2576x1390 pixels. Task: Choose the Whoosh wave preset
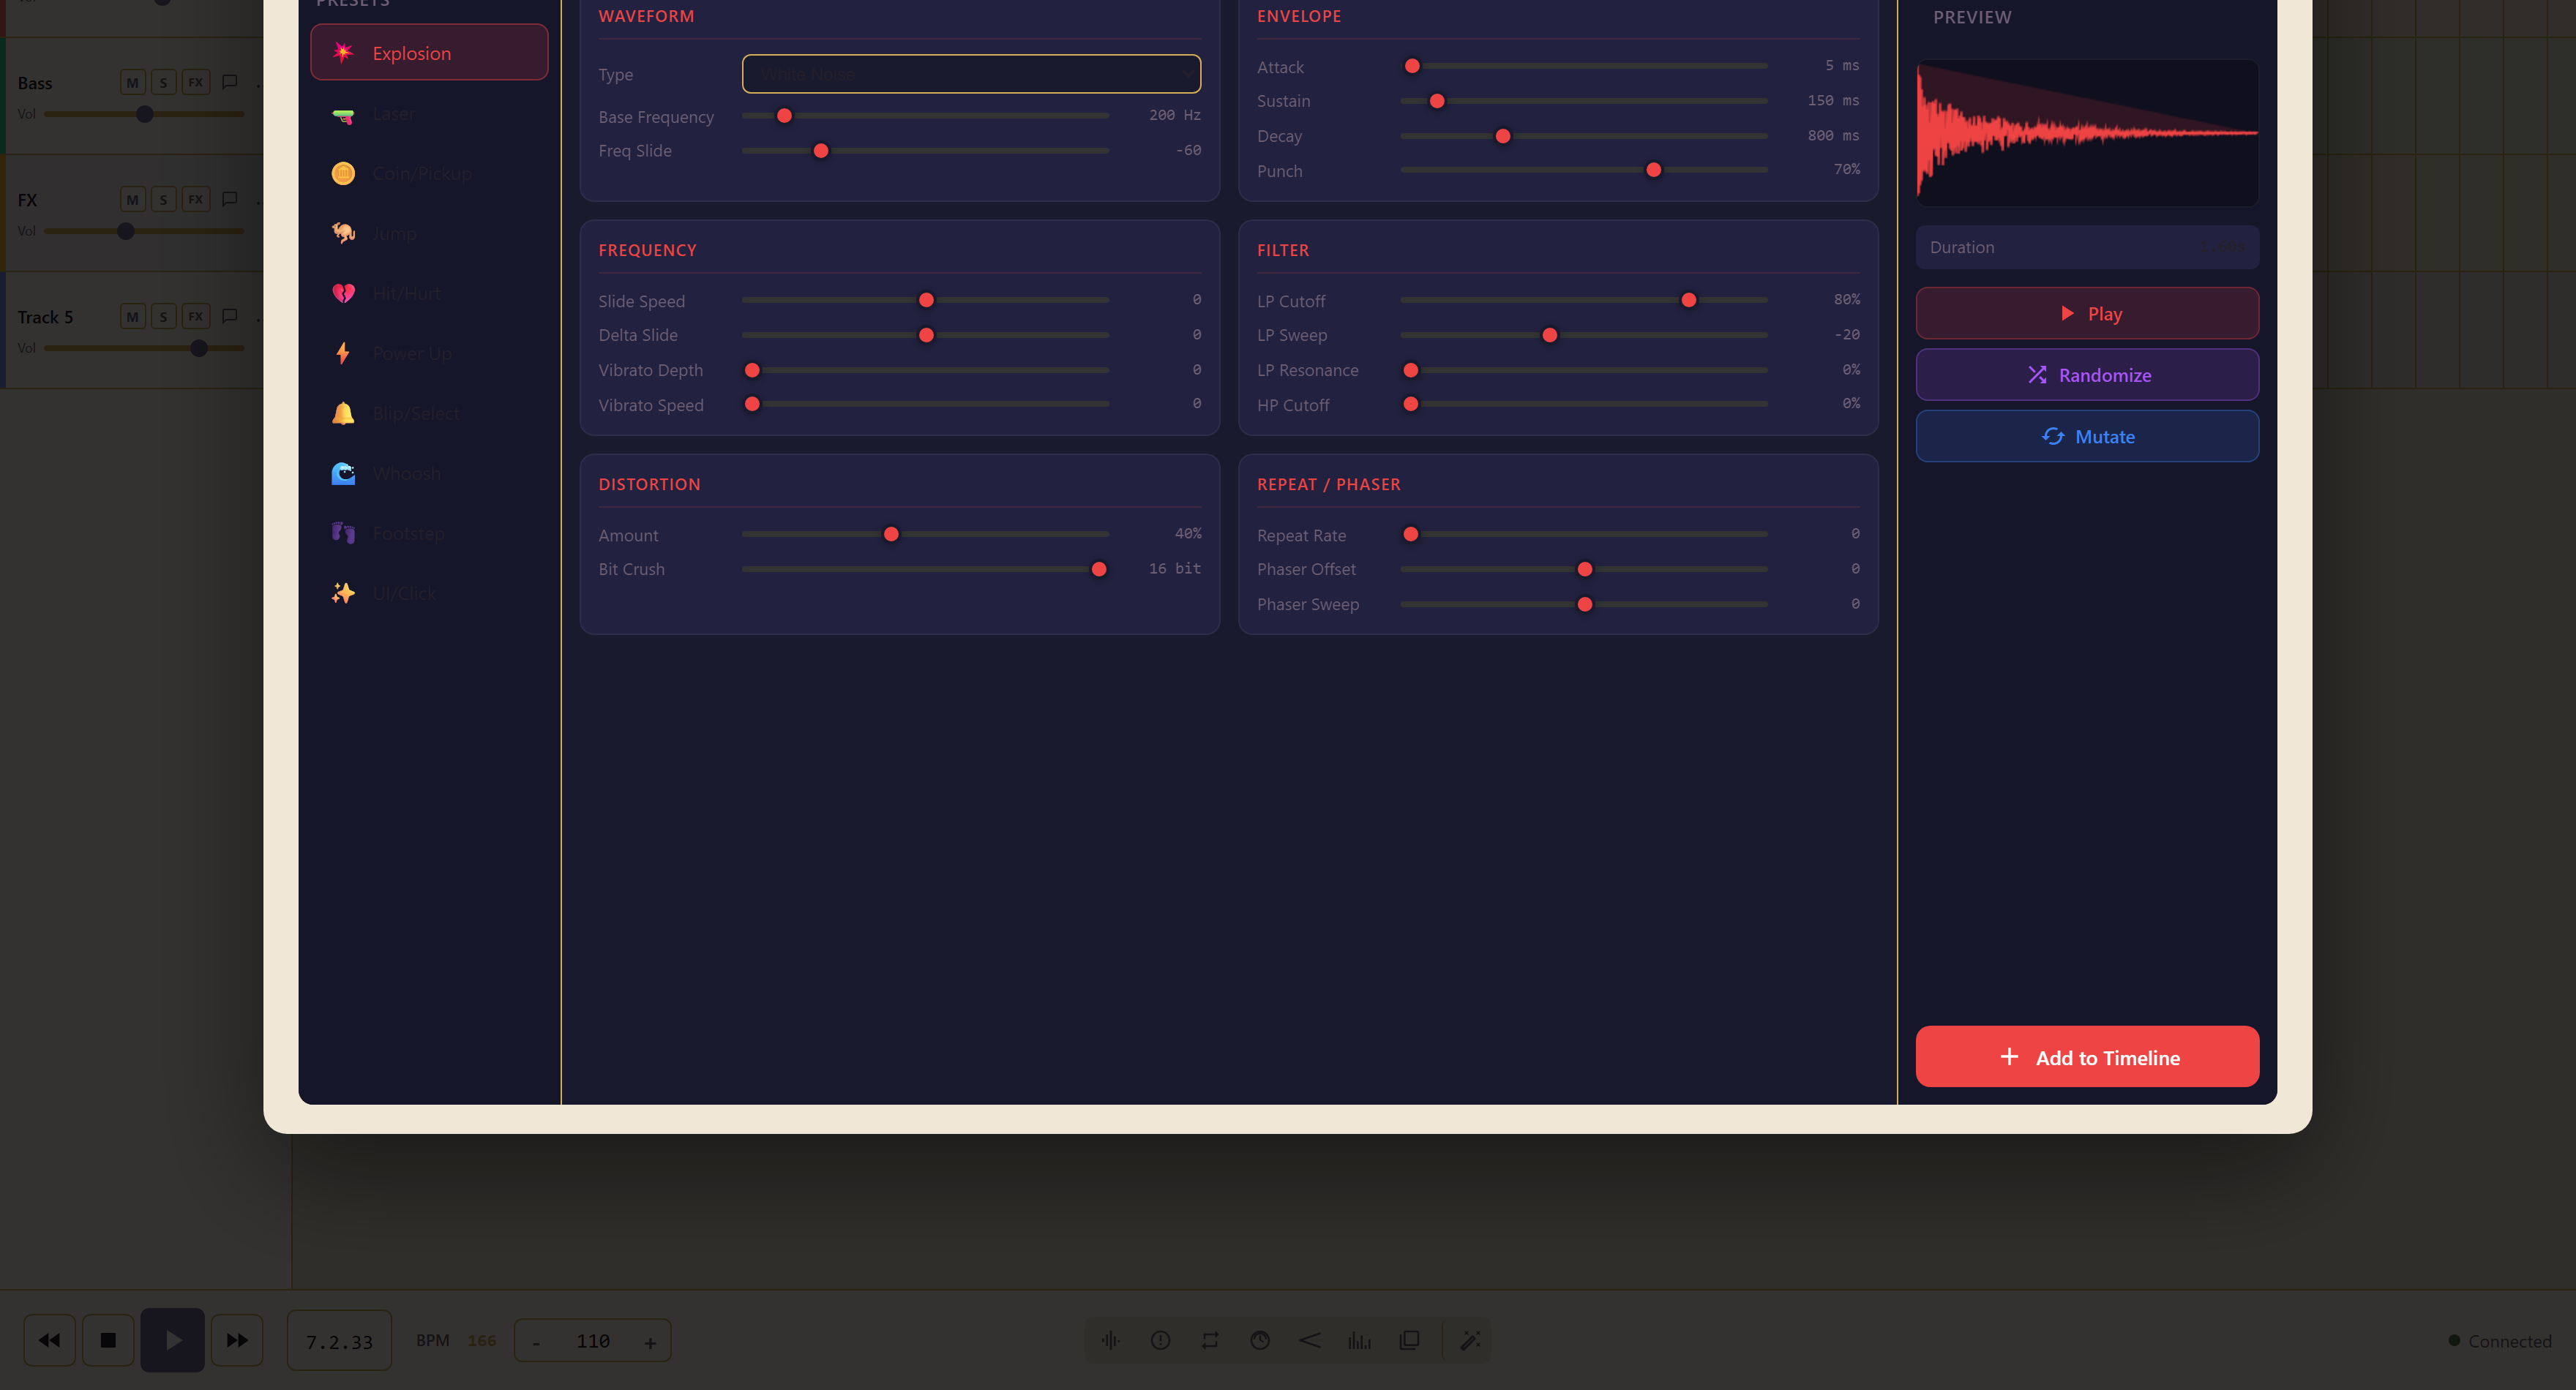pos(429,474)
